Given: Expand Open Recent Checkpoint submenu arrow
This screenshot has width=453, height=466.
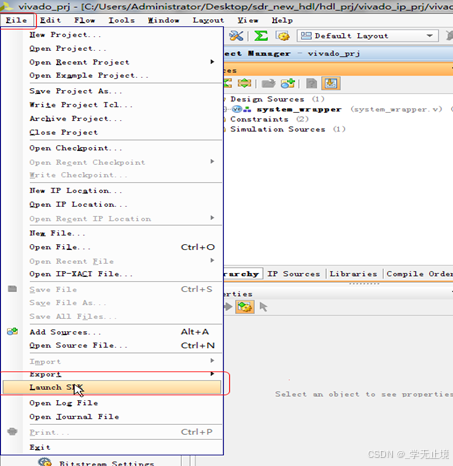Looking at the screenshot, I should point(212,161).
